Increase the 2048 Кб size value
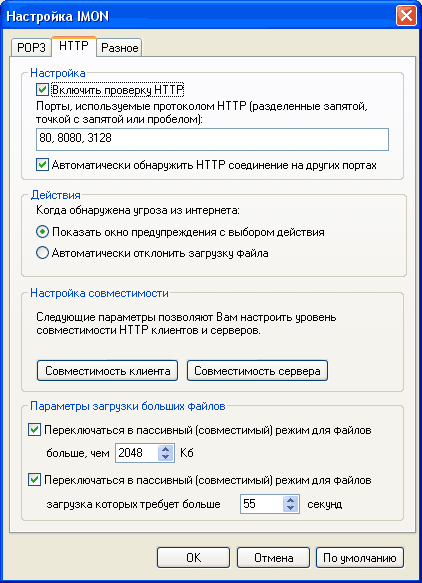 165,449
